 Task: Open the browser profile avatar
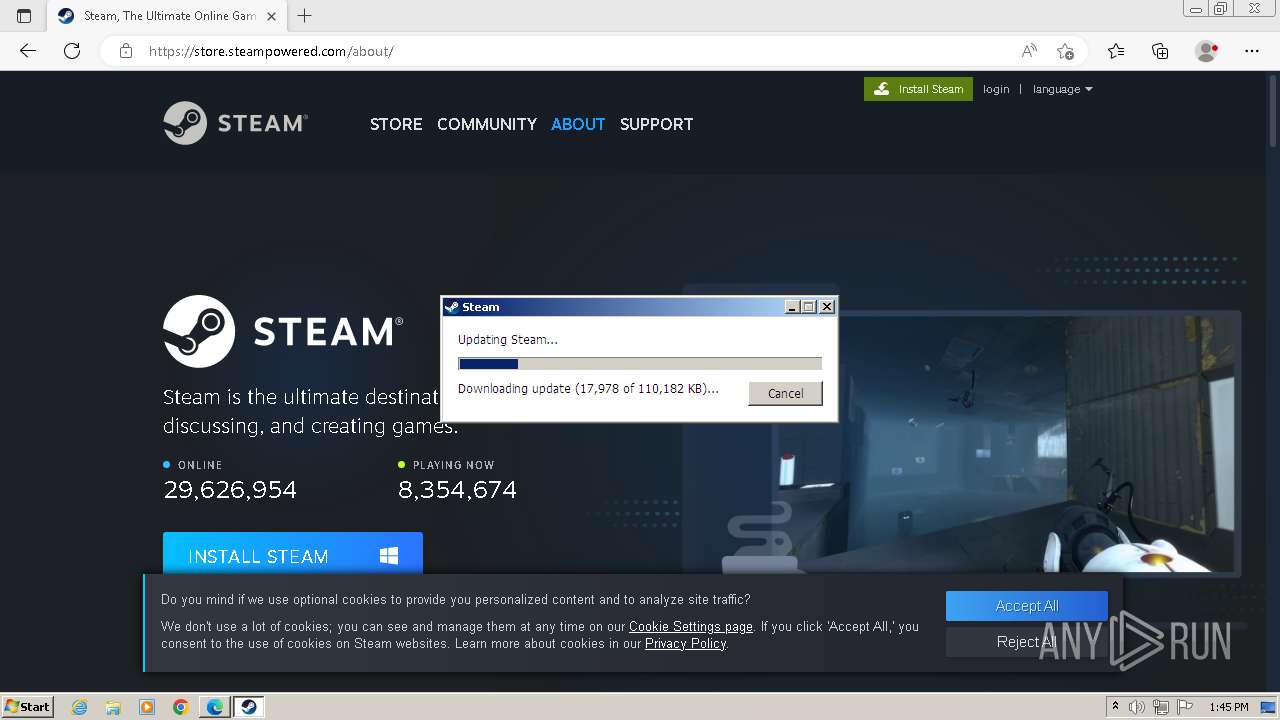click(1206, 51)
